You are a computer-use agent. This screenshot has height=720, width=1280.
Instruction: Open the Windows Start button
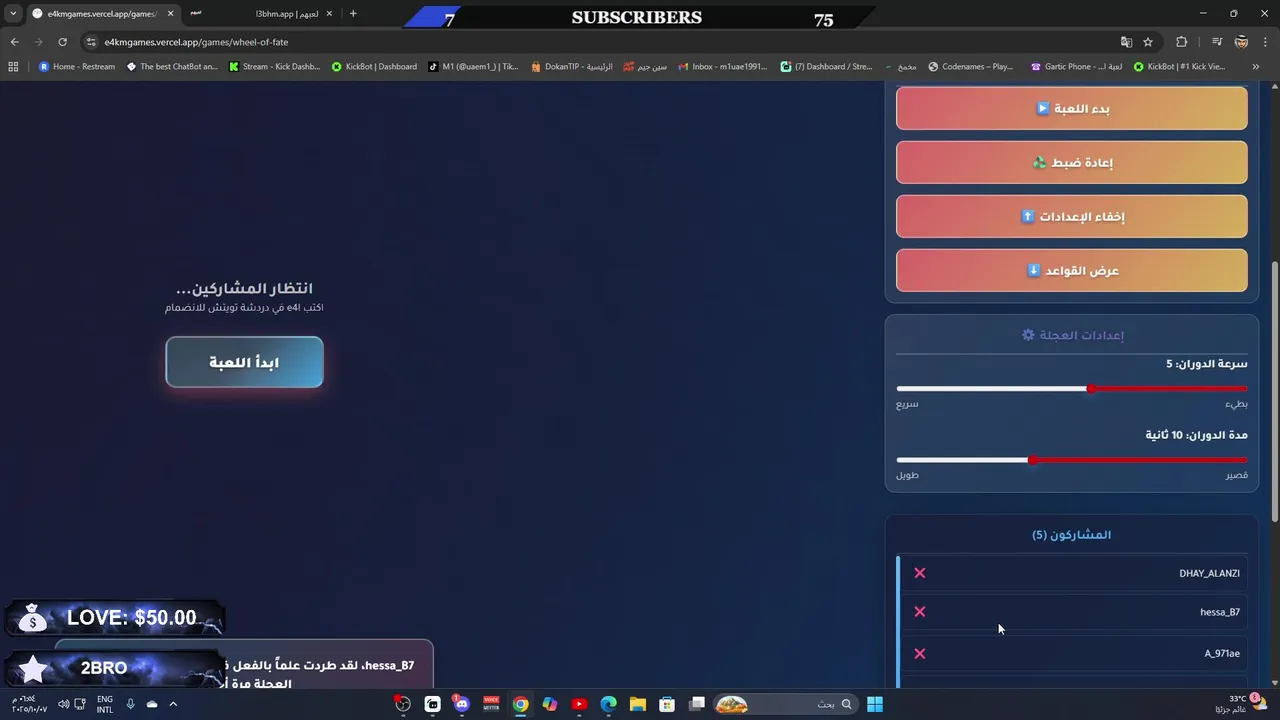(x=875, y=704)
